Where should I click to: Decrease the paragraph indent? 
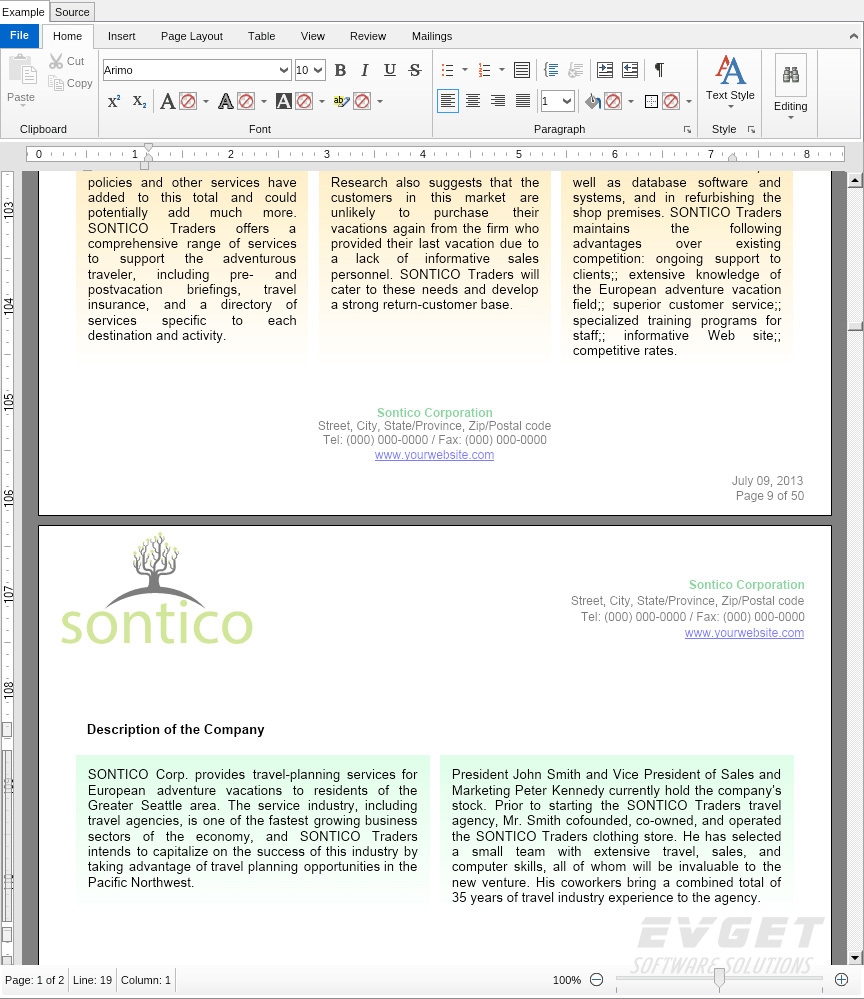pyautogui.click(x=630, y=70)
